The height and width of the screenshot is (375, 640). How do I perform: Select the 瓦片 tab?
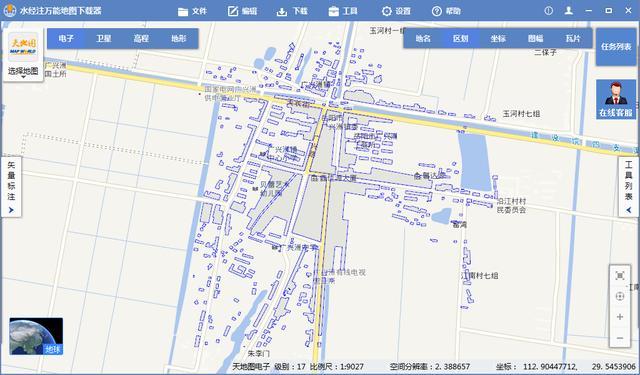pyautogui.click(x=573, y=38)
